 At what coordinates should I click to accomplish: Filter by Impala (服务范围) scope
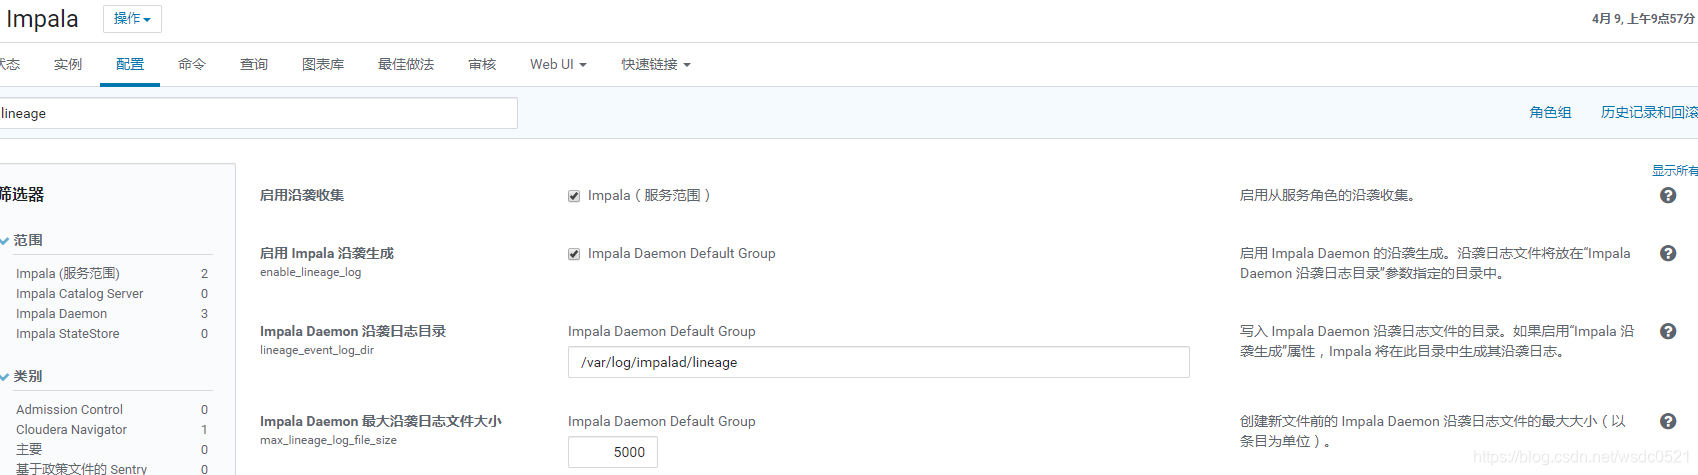pyautogui.click(x=68, y=273)
